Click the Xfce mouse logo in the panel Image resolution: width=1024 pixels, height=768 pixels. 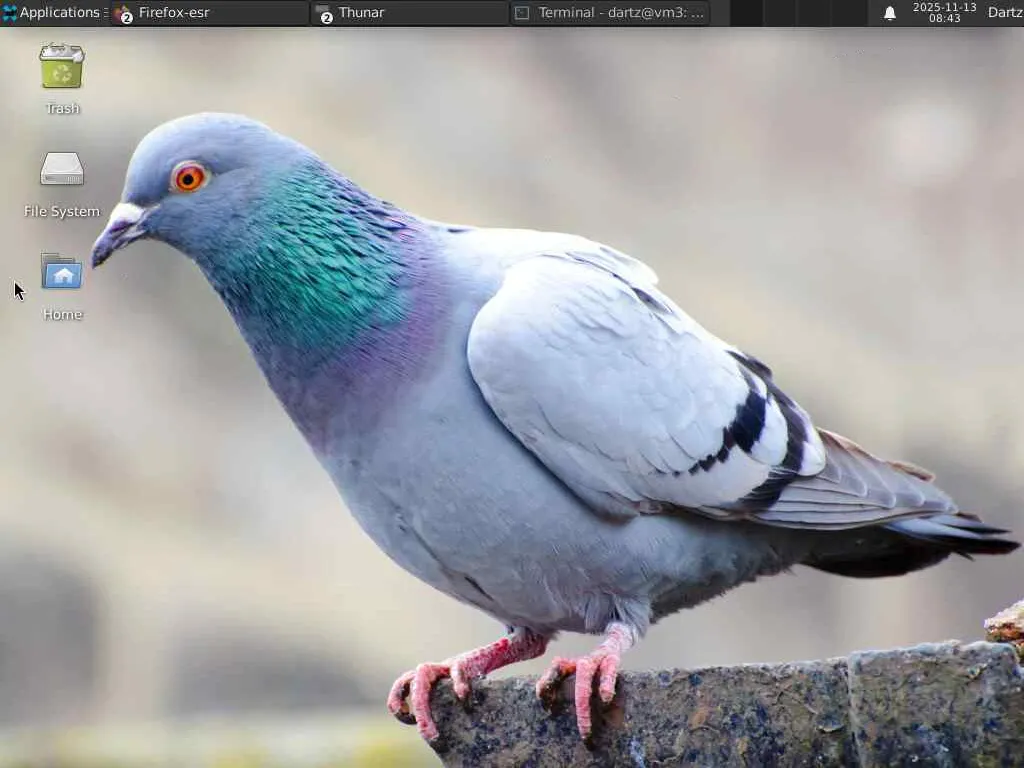pos(9,12)
